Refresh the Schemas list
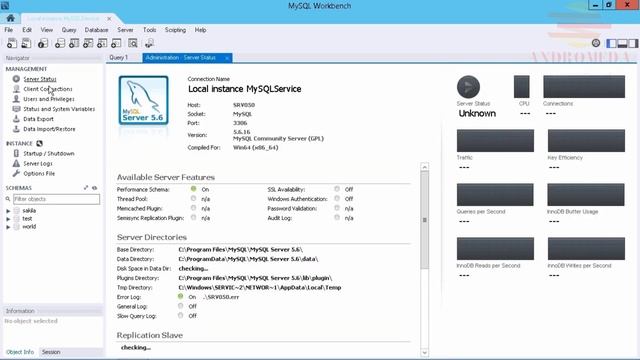This screenshot has width=640, height=360. pyautogui.click(x=95, y=188)
